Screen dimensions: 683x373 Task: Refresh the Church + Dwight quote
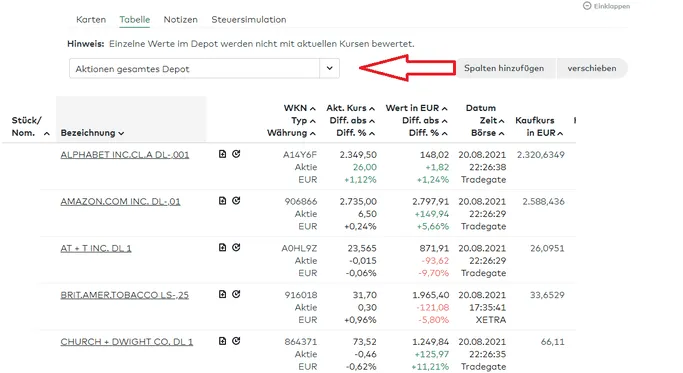pos(236,341)
